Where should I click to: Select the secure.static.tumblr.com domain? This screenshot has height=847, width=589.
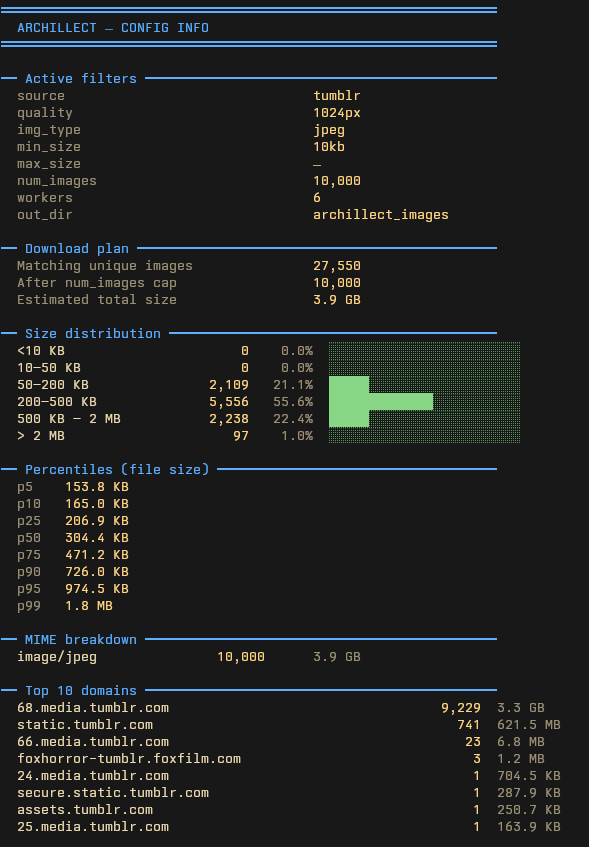point(112,792)
